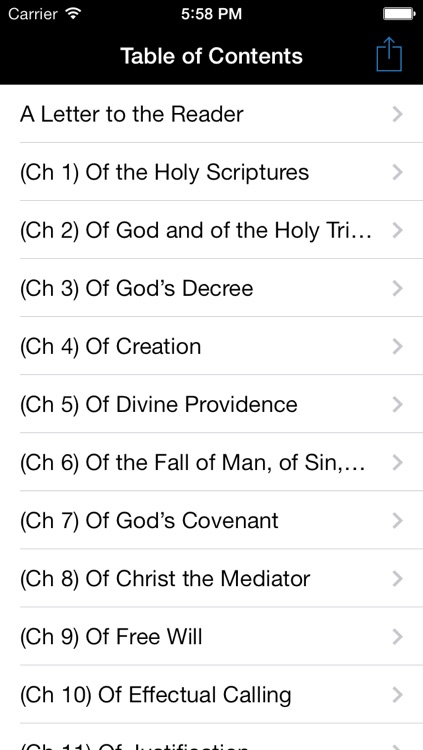Open Ch 6 Of the Fall of Man
Image resolution: width=423 pixels, height=750 pixels.
(212, 463)
